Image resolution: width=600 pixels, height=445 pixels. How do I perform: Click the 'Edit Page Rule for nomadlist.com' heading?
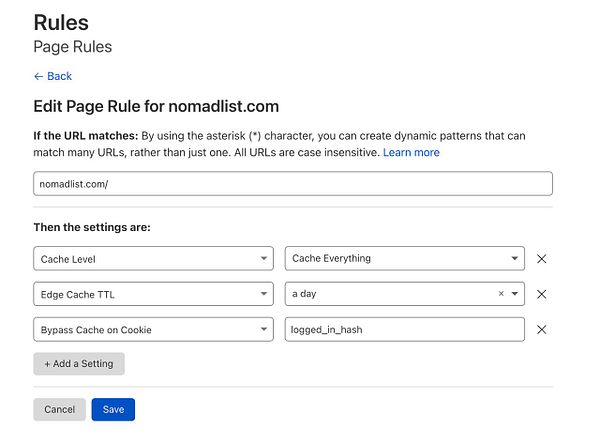point(156,106)
